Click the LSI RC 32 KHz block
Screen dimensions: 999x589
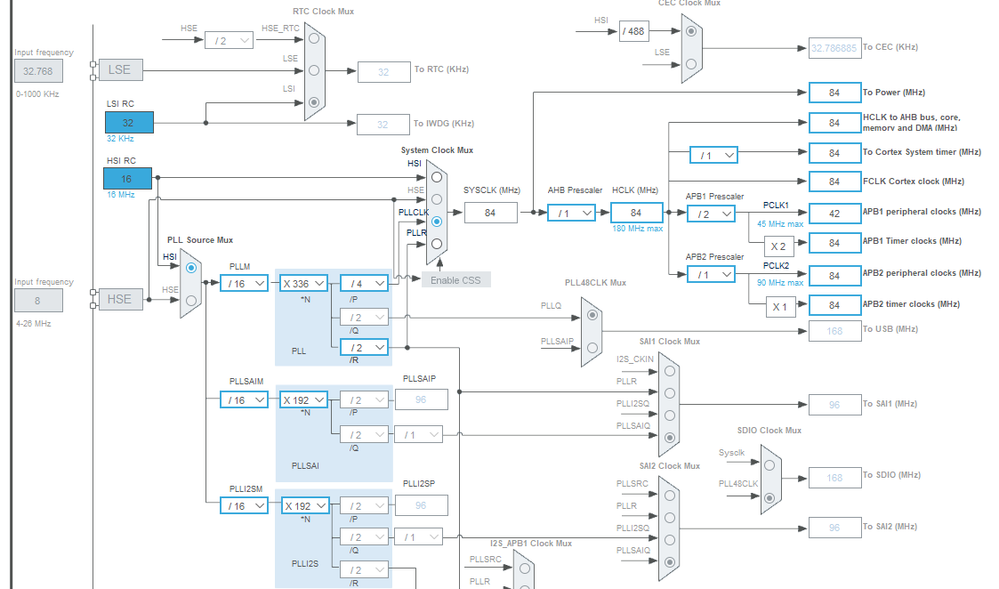[129, 122]
